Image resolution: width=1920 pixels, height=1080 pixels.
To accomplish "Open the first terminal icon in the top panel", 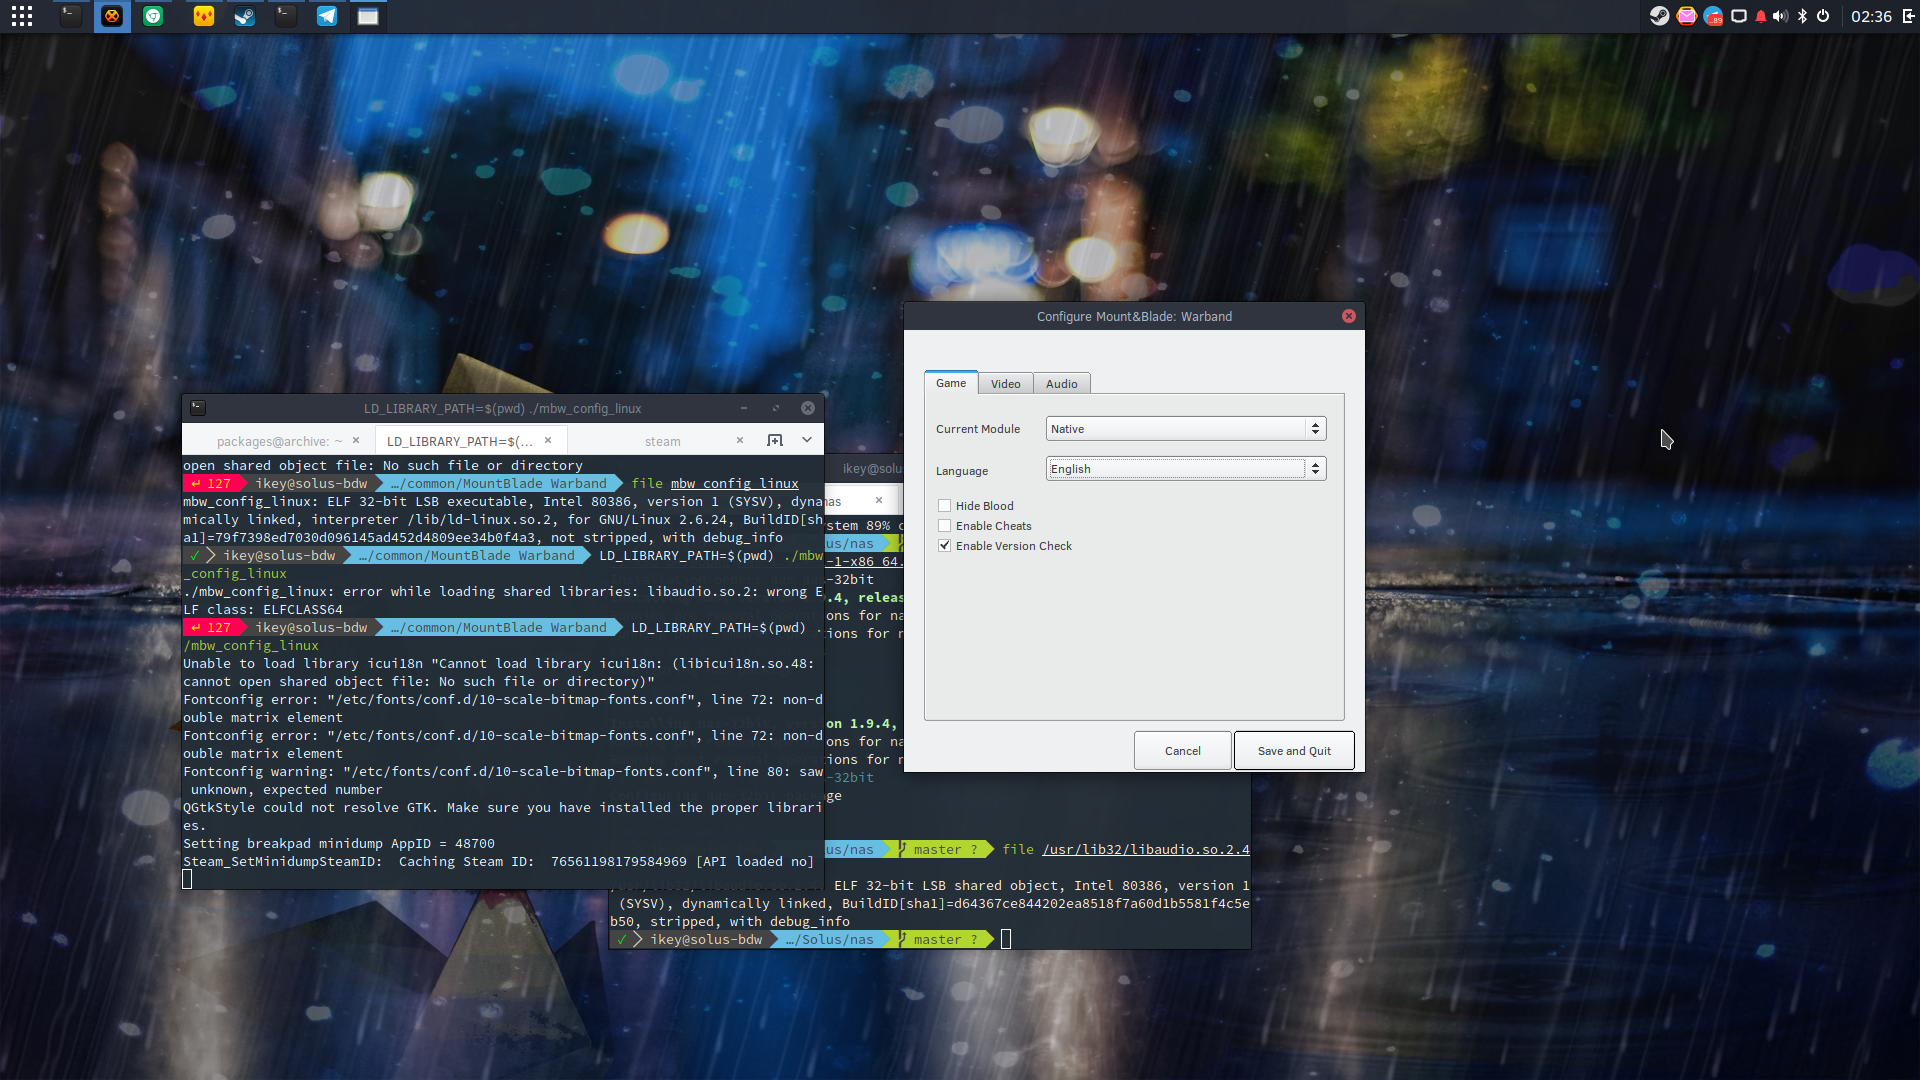I will tap(70, 16).
